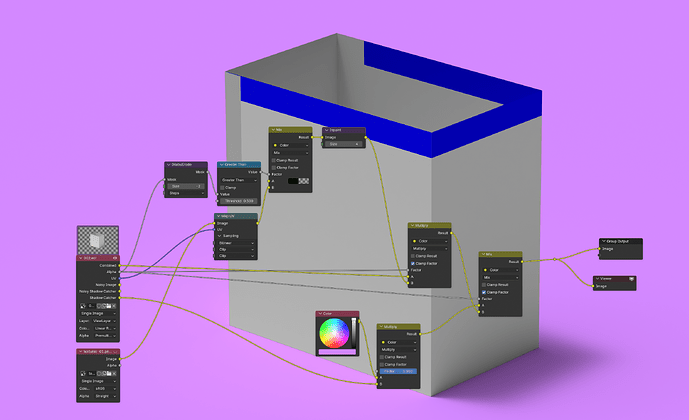Enable Clamp Factor in Mix node beside Inpaint
The width and height of the screenshot is (689, 420).
click(274, 167)
